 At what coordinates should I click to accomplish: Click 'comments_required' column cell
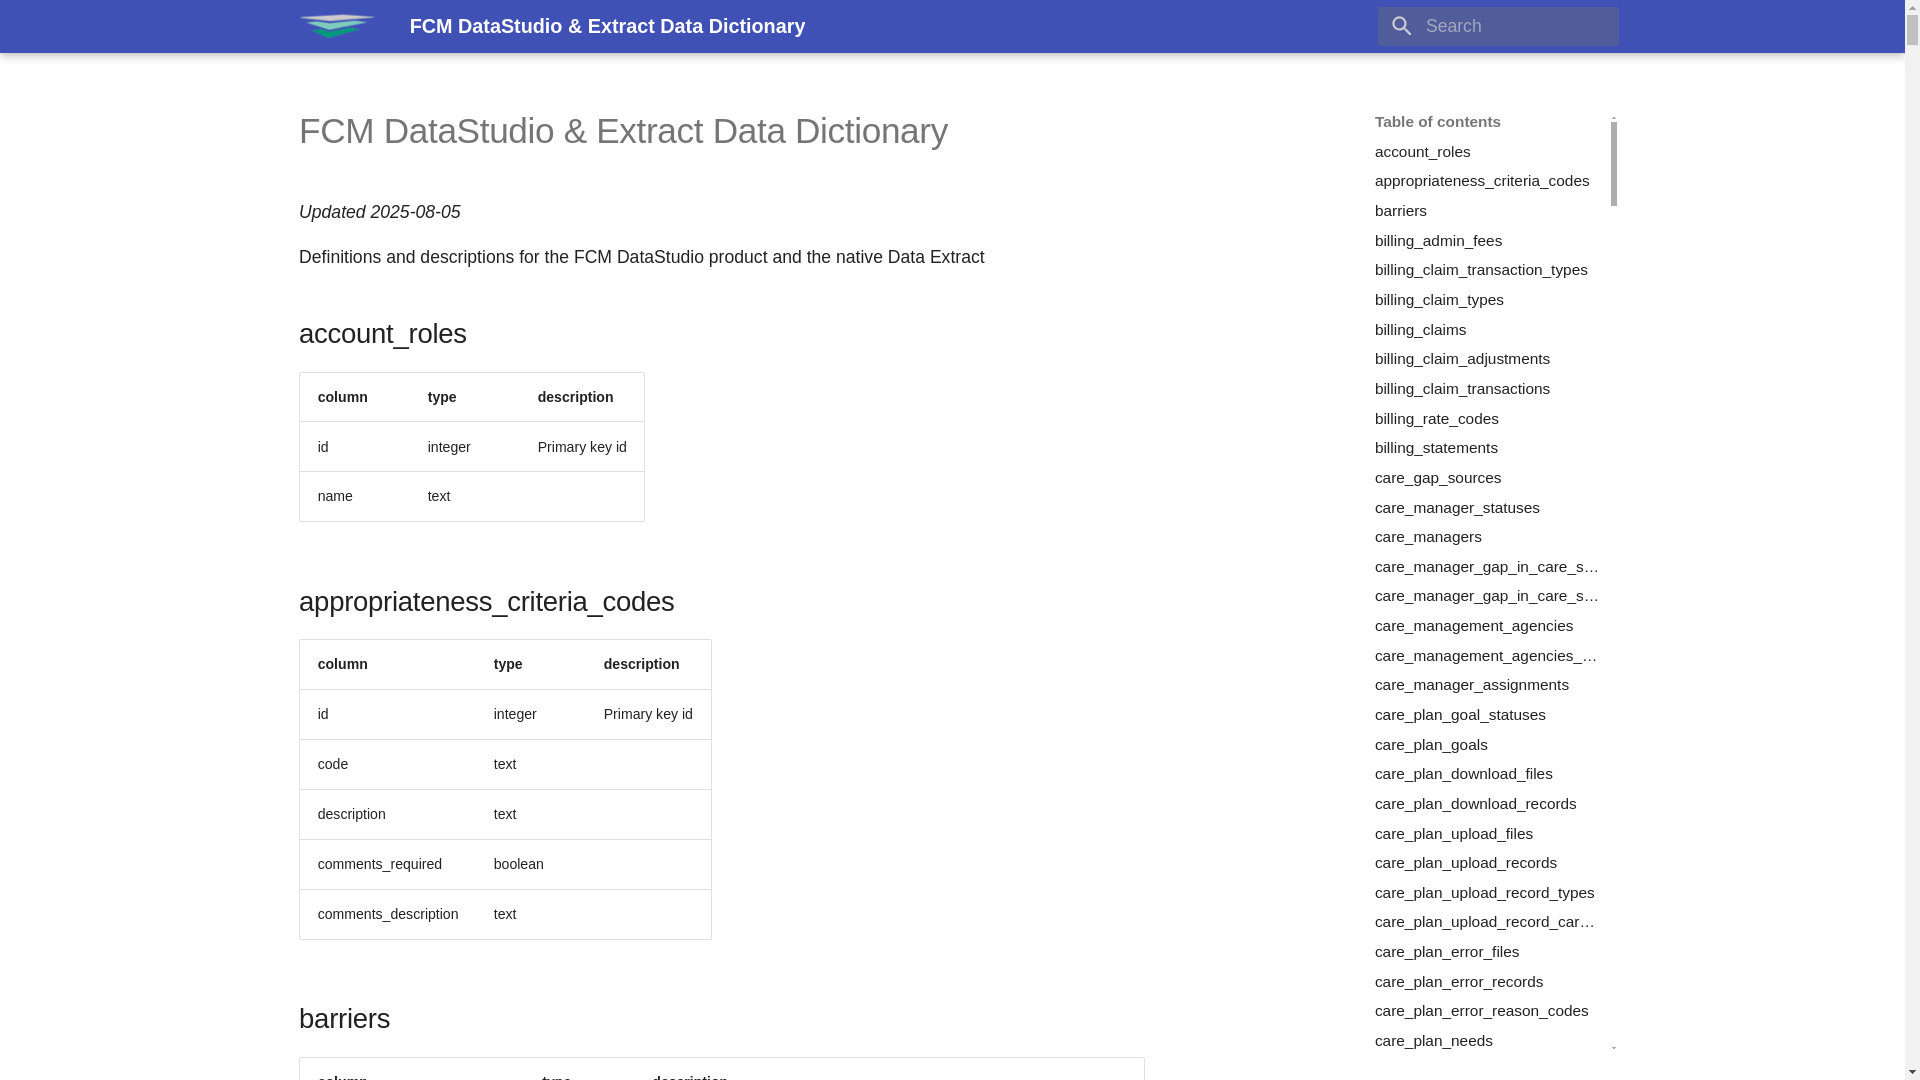tap(379, 864)
